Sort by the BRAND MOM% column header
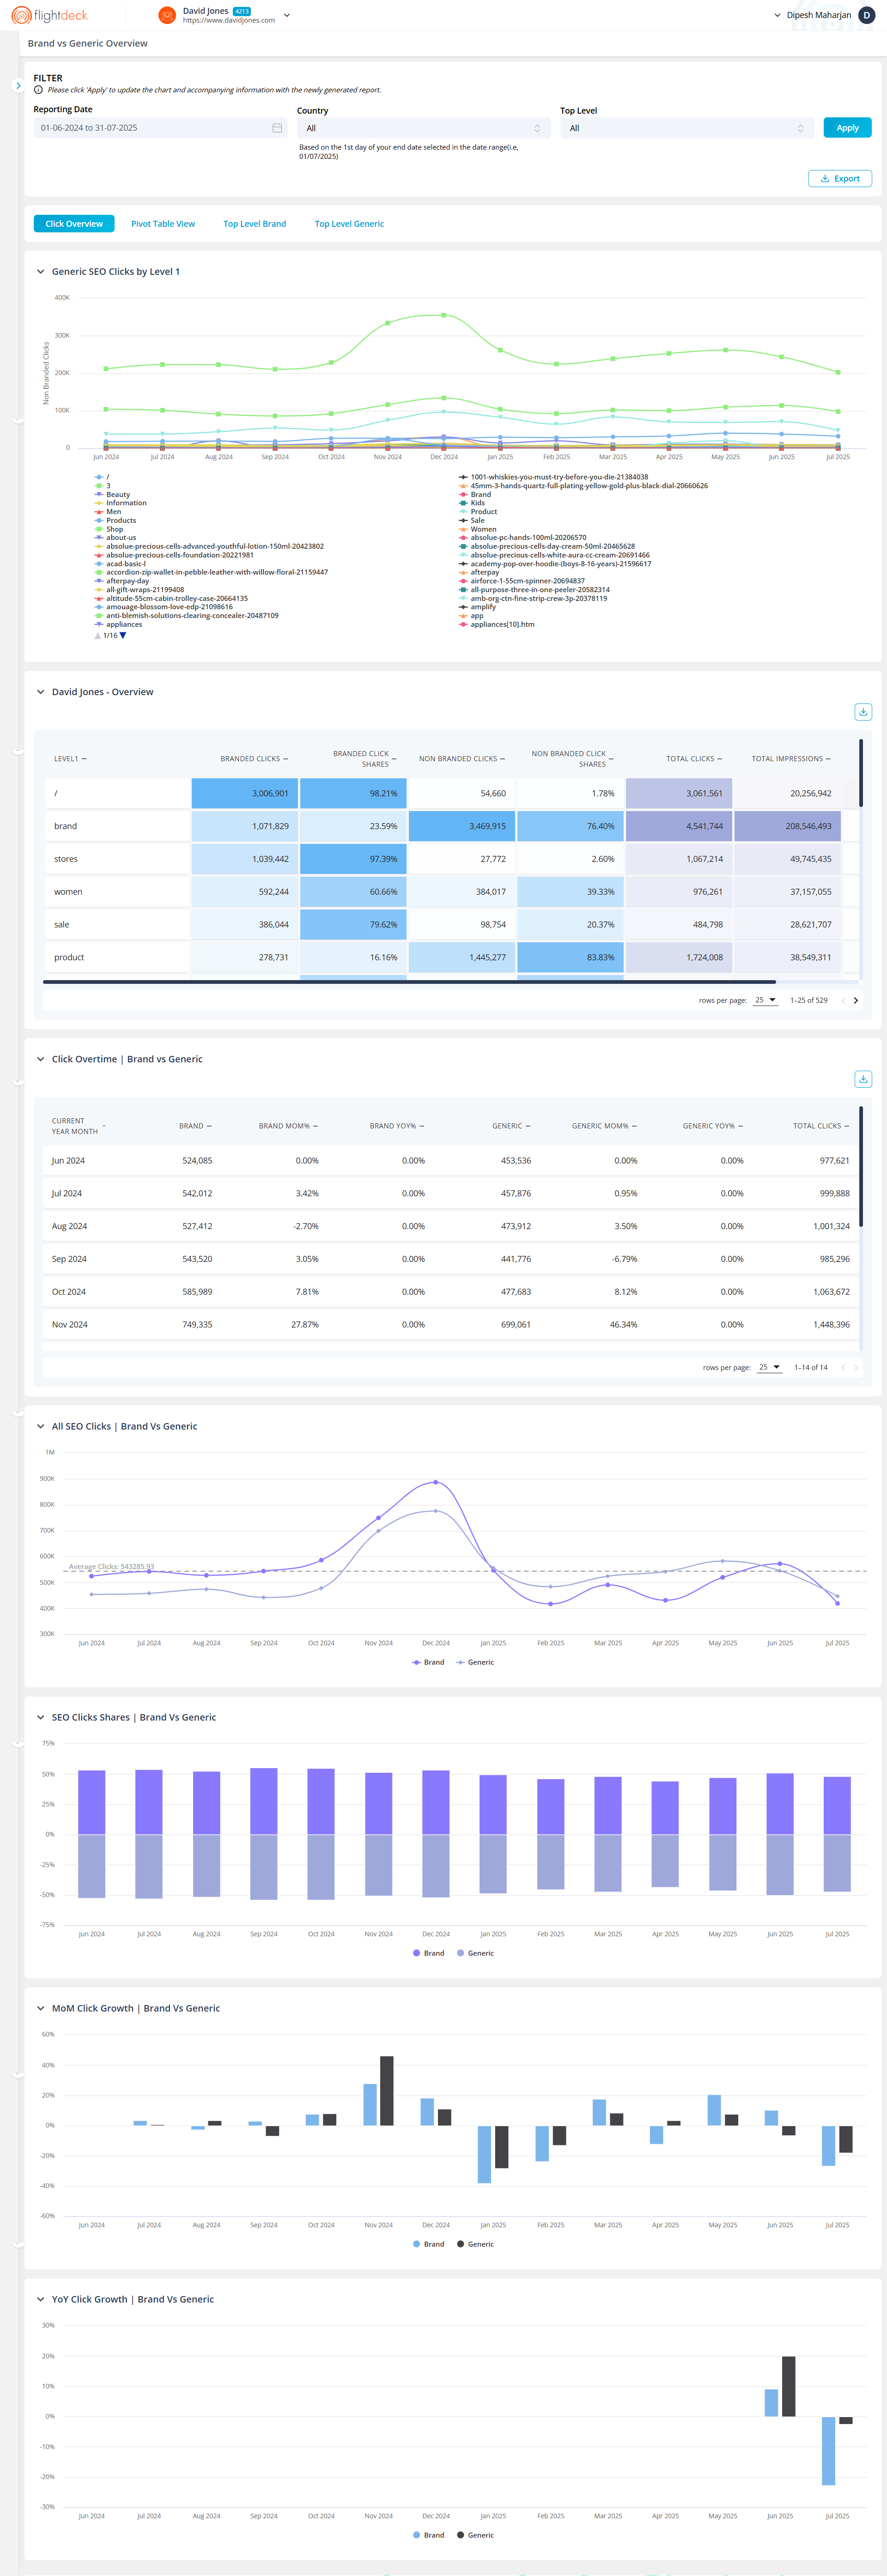887x2576 pixels. click(288, 1126)
